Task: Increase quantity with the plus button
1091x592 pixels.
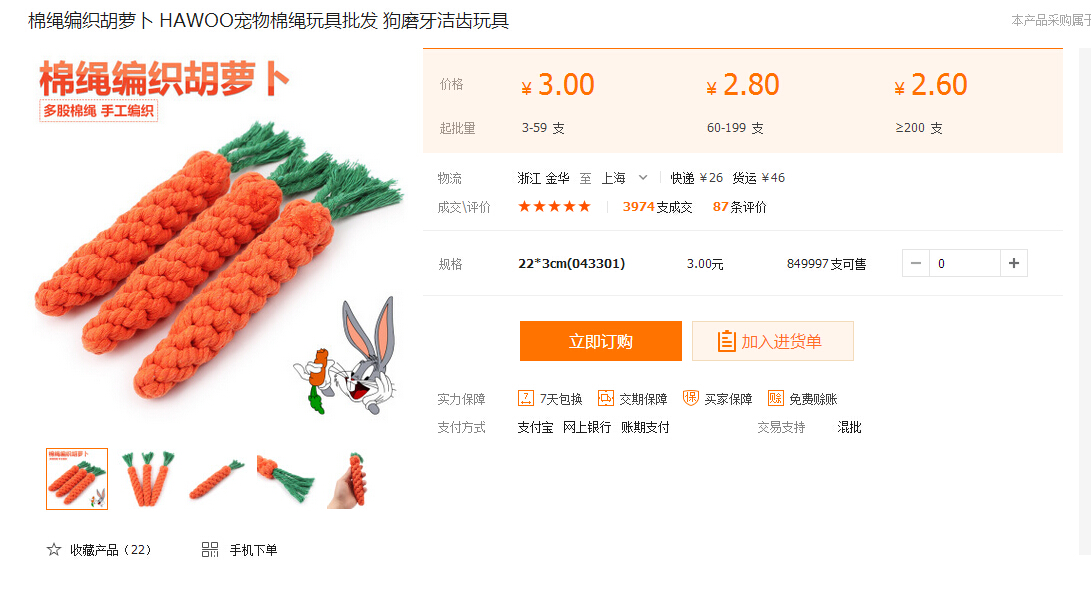Action: (1014, 263)
